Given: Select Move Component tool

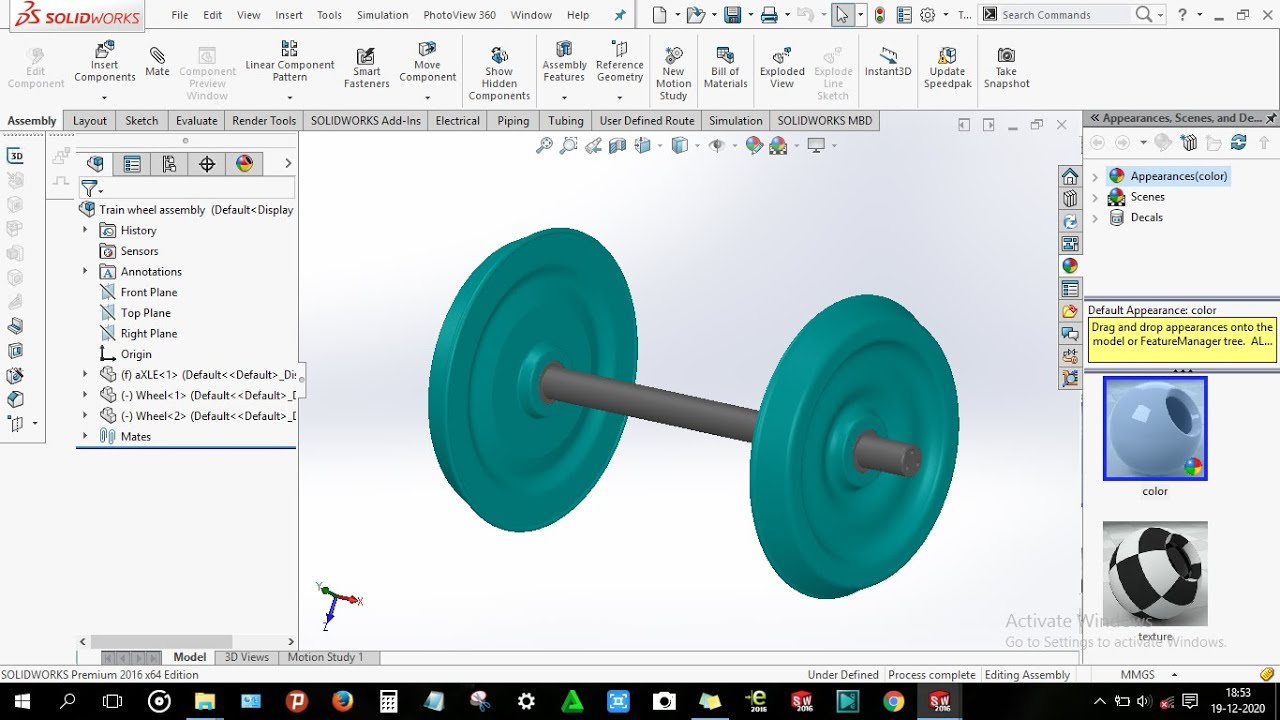Looking at the screenshot, I should point(427,62).
